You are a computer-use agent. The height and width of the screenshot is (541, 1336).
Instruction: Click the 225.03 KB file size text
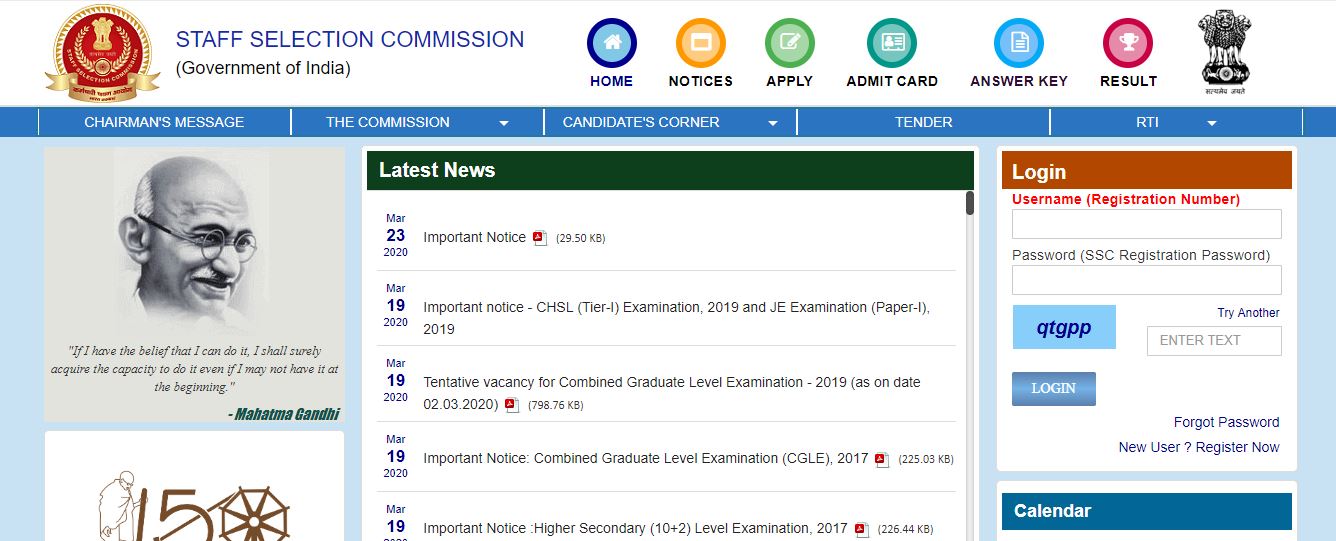coord(926,459)
